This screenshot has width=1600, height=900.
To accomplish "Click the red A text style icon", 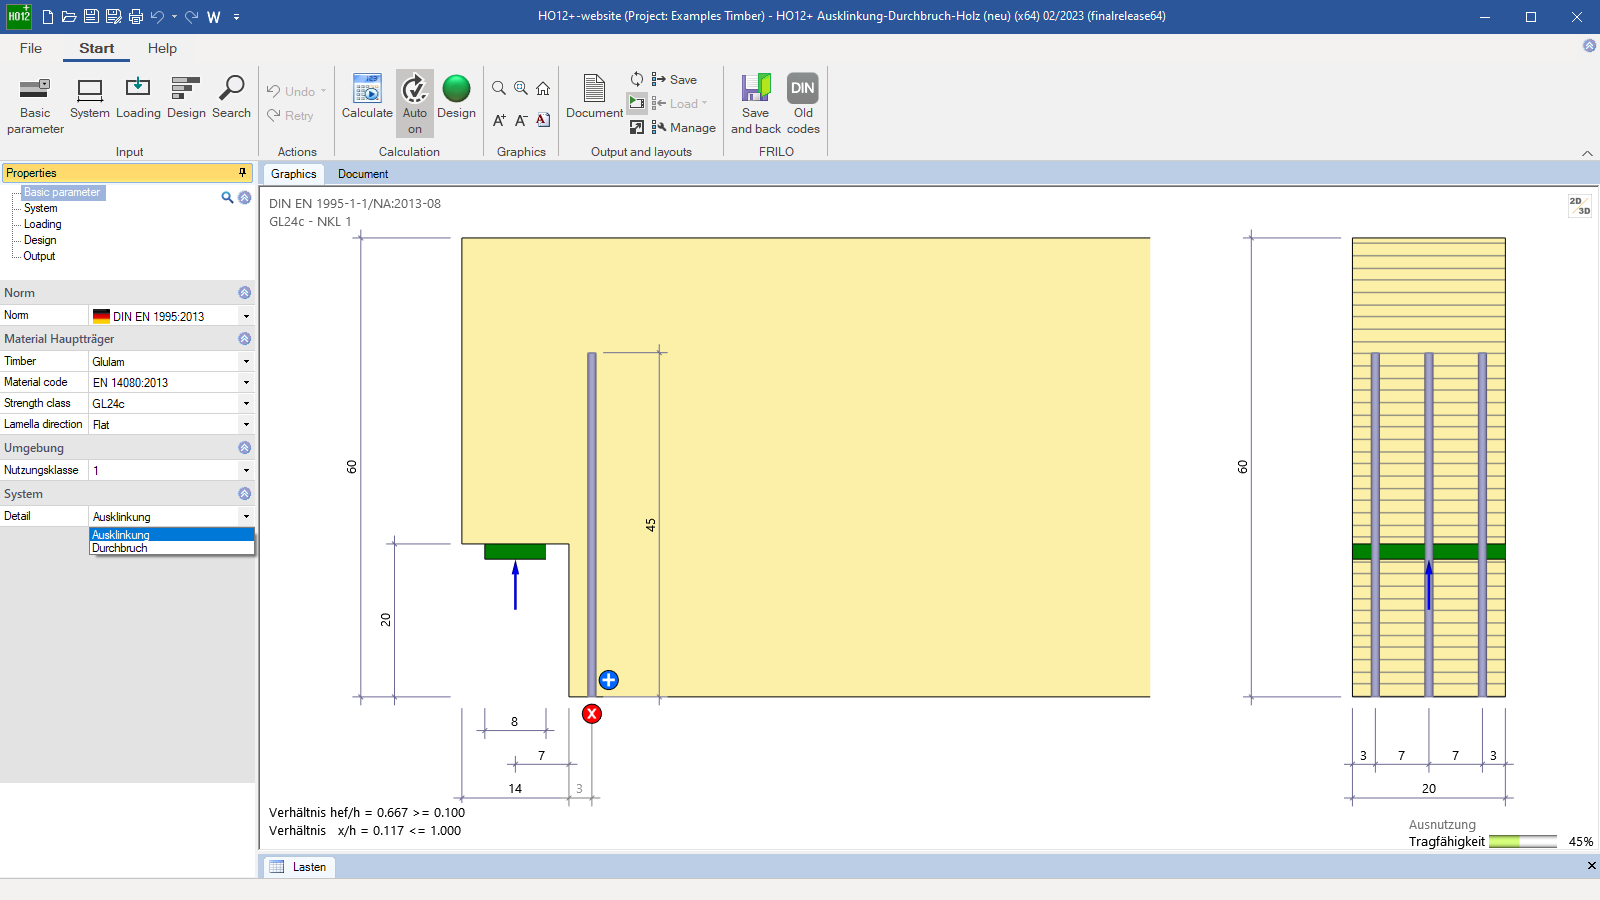I will [543, 120].
